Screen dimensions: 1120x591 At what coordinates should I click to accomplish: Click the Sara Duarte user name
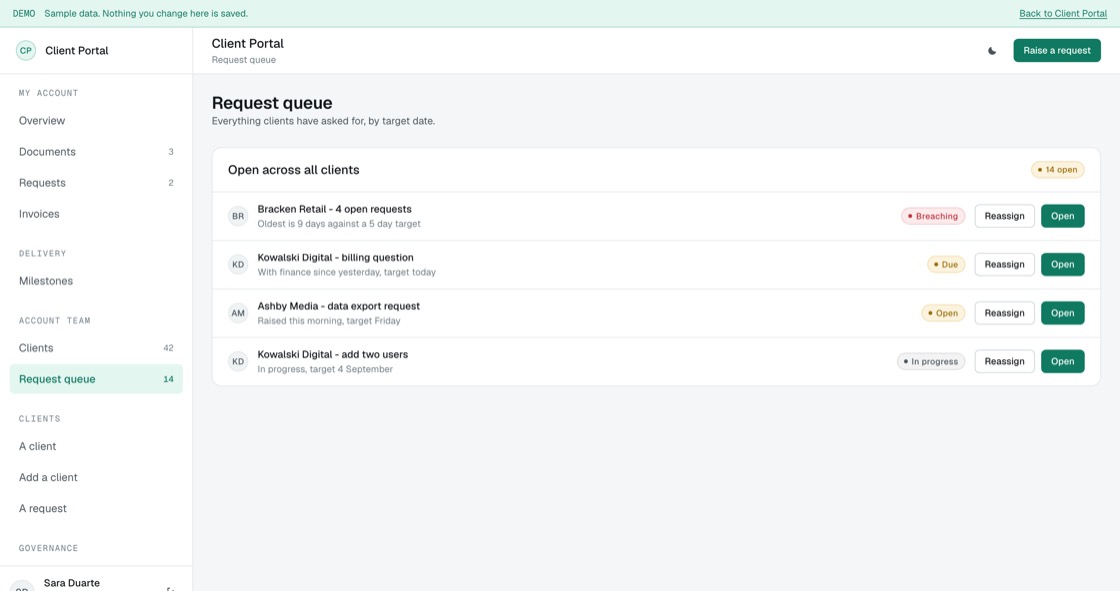71,583
